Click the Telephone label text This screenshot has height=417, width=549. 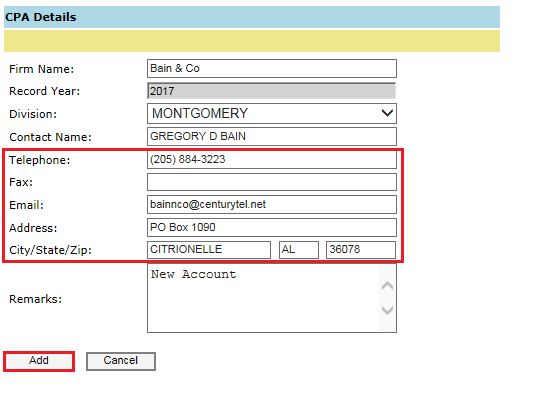40,160
